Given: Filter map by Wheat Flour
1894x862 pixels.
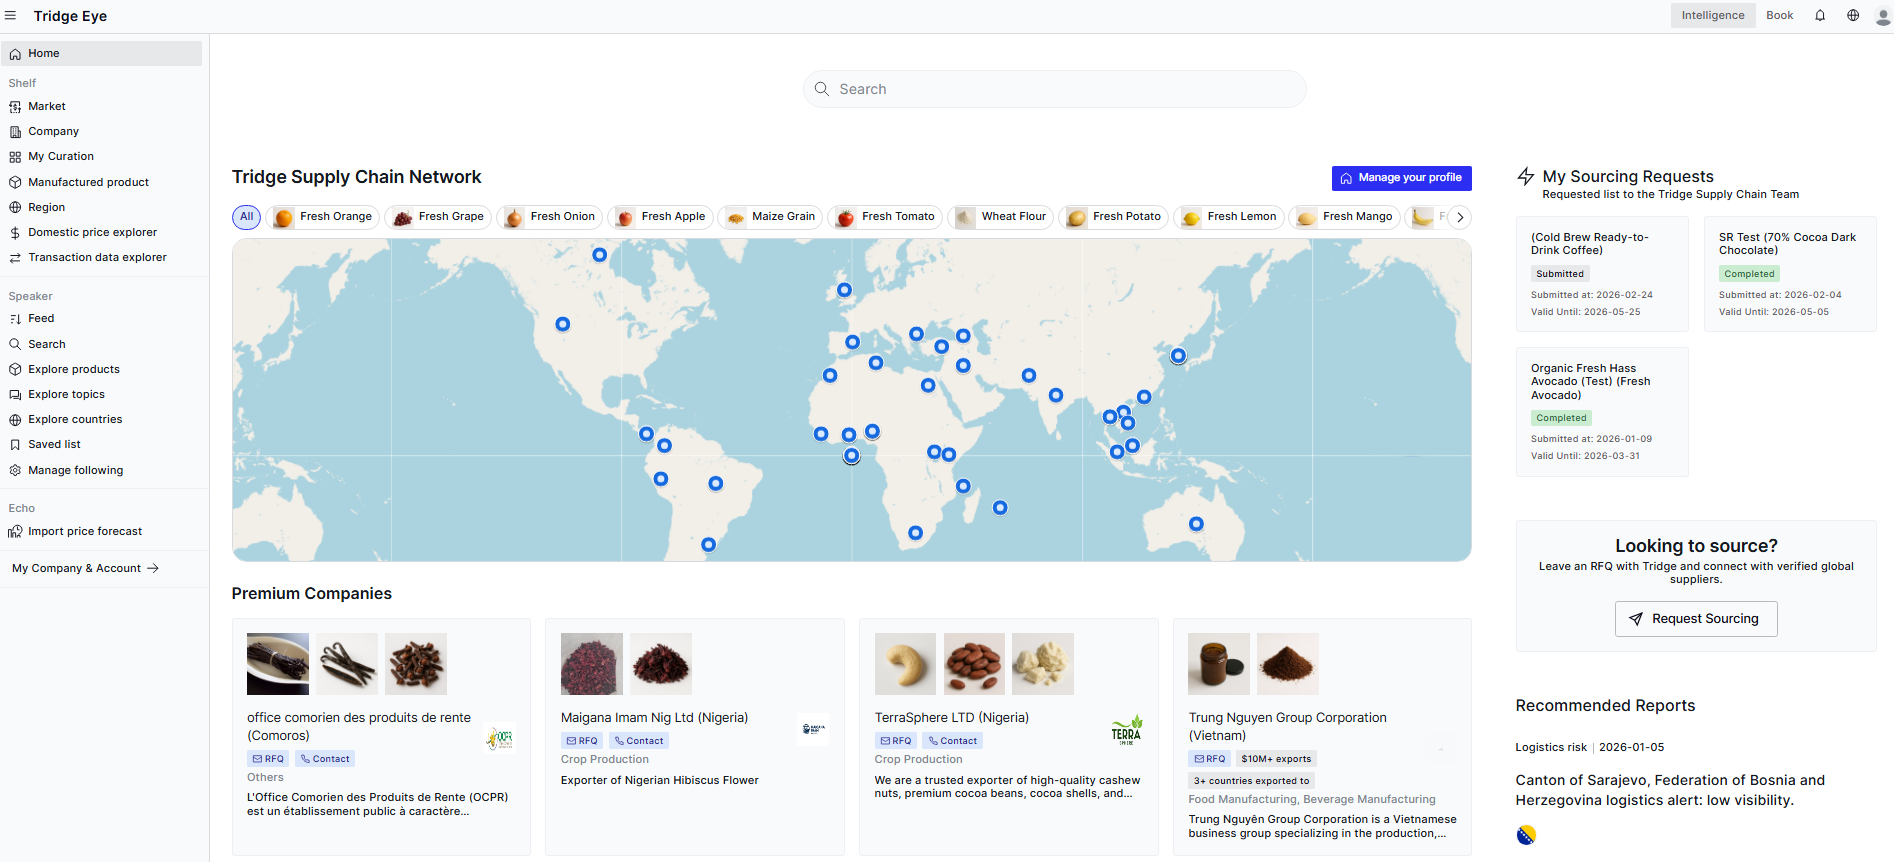Looking at the screenshot, I should pyautogui.click(x=1002, y=217).
